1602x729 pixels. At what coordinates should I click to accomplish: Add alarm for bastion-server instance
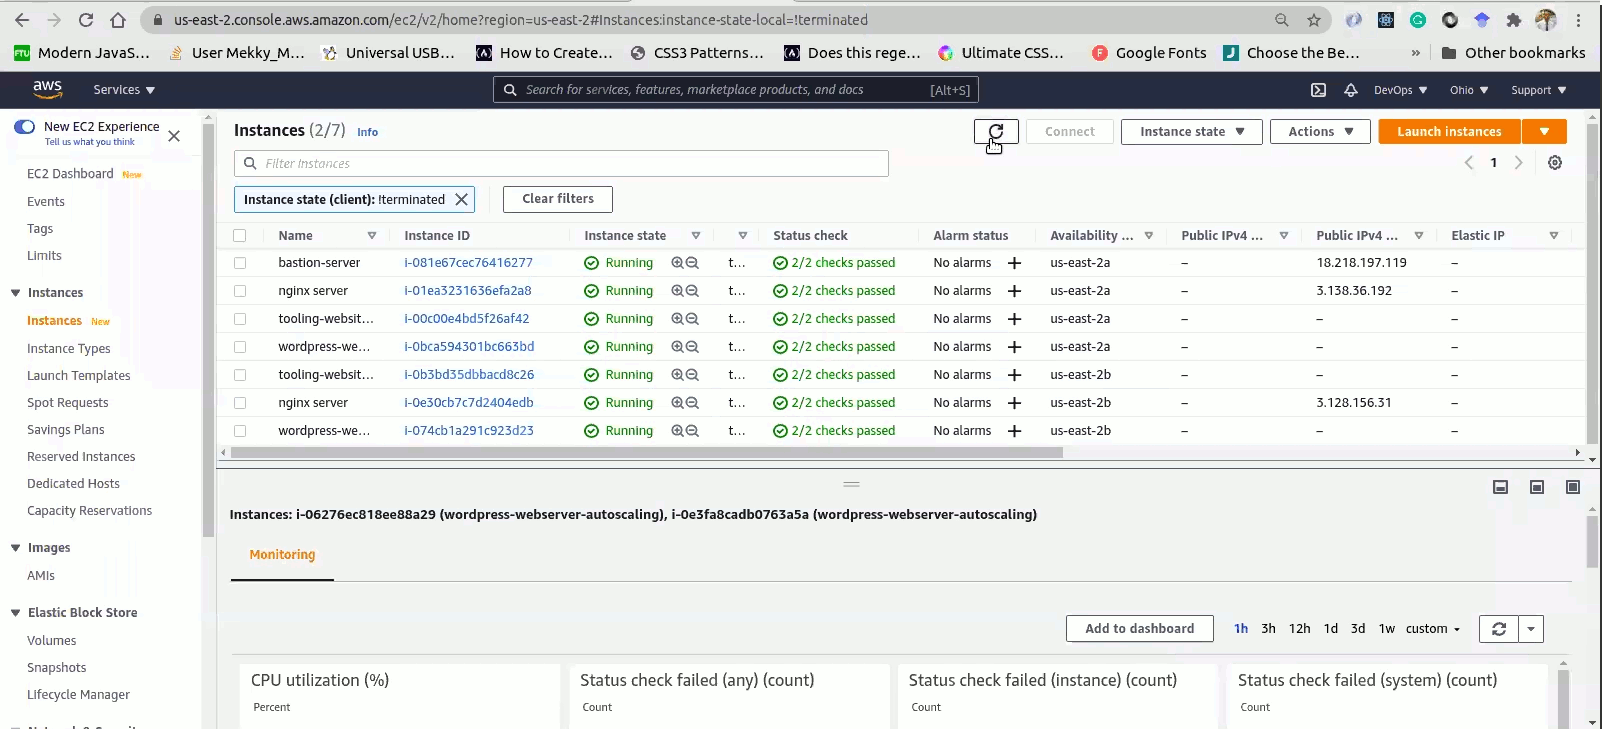[x=1014, y=263]
